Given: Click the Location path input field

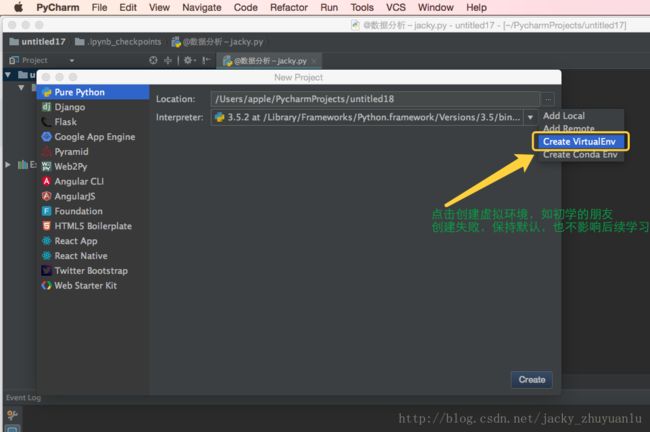Looking at the screenshot, I should point(375,99).
